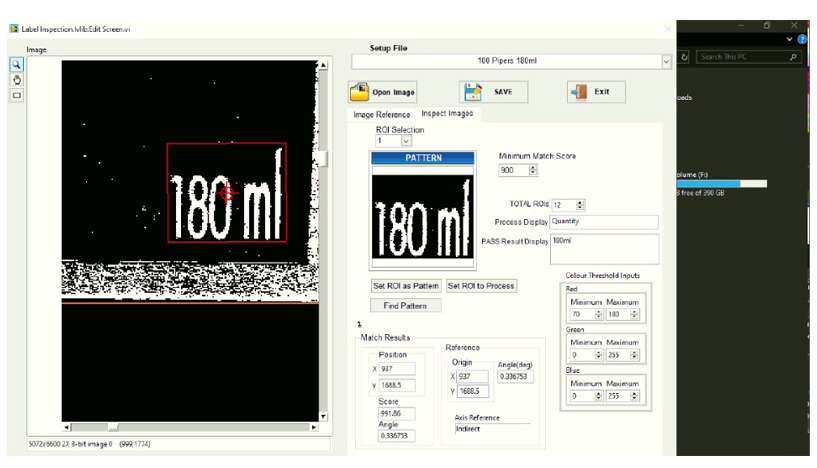Click the TOTAL ROIs stepper arrows

tap(581, 204)
